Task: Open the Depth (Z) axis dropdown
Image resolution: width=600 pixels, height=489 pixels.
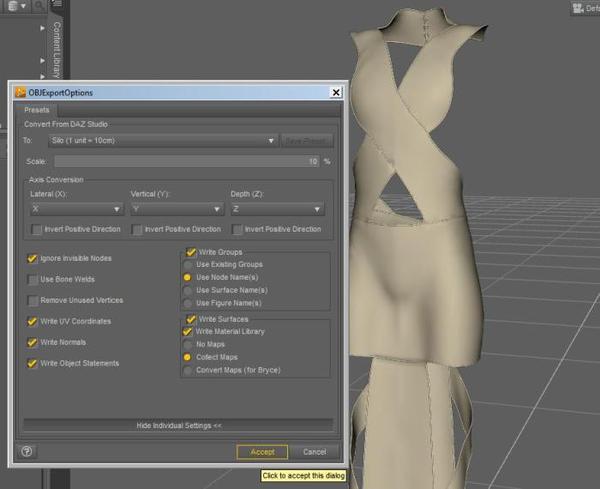Action: coord(277,209)
